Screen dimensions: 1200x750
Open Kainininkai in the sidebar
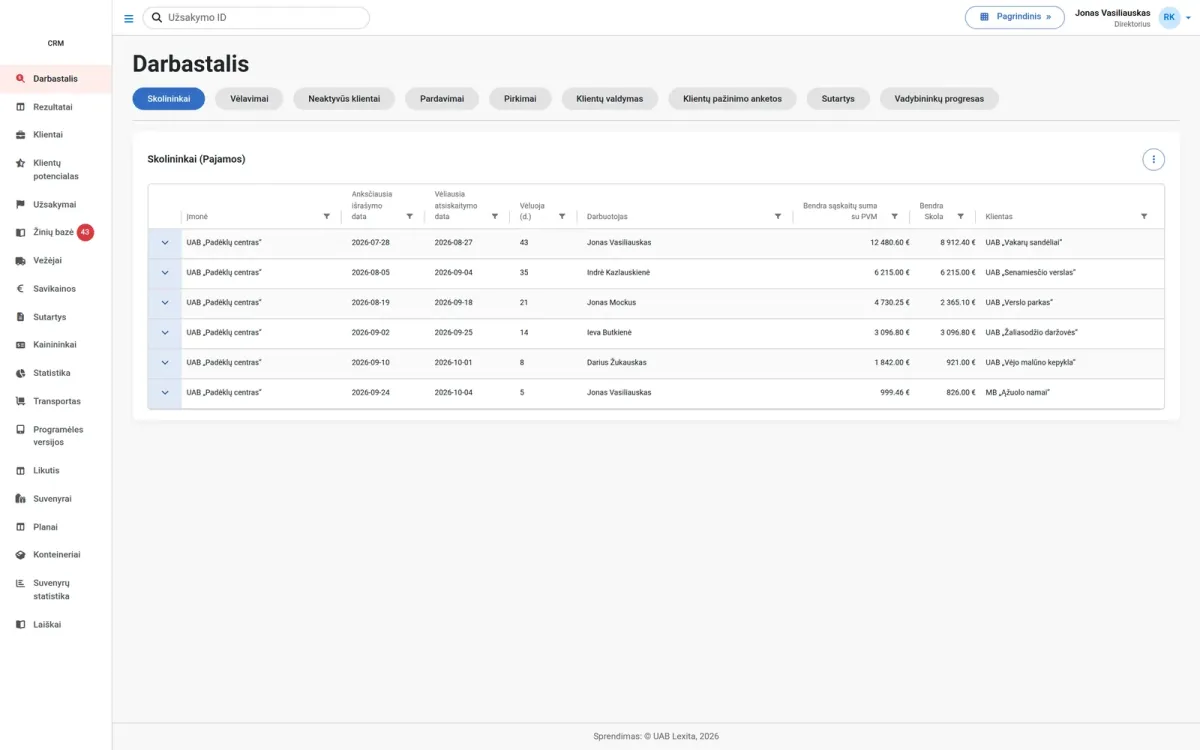[56, 345]
